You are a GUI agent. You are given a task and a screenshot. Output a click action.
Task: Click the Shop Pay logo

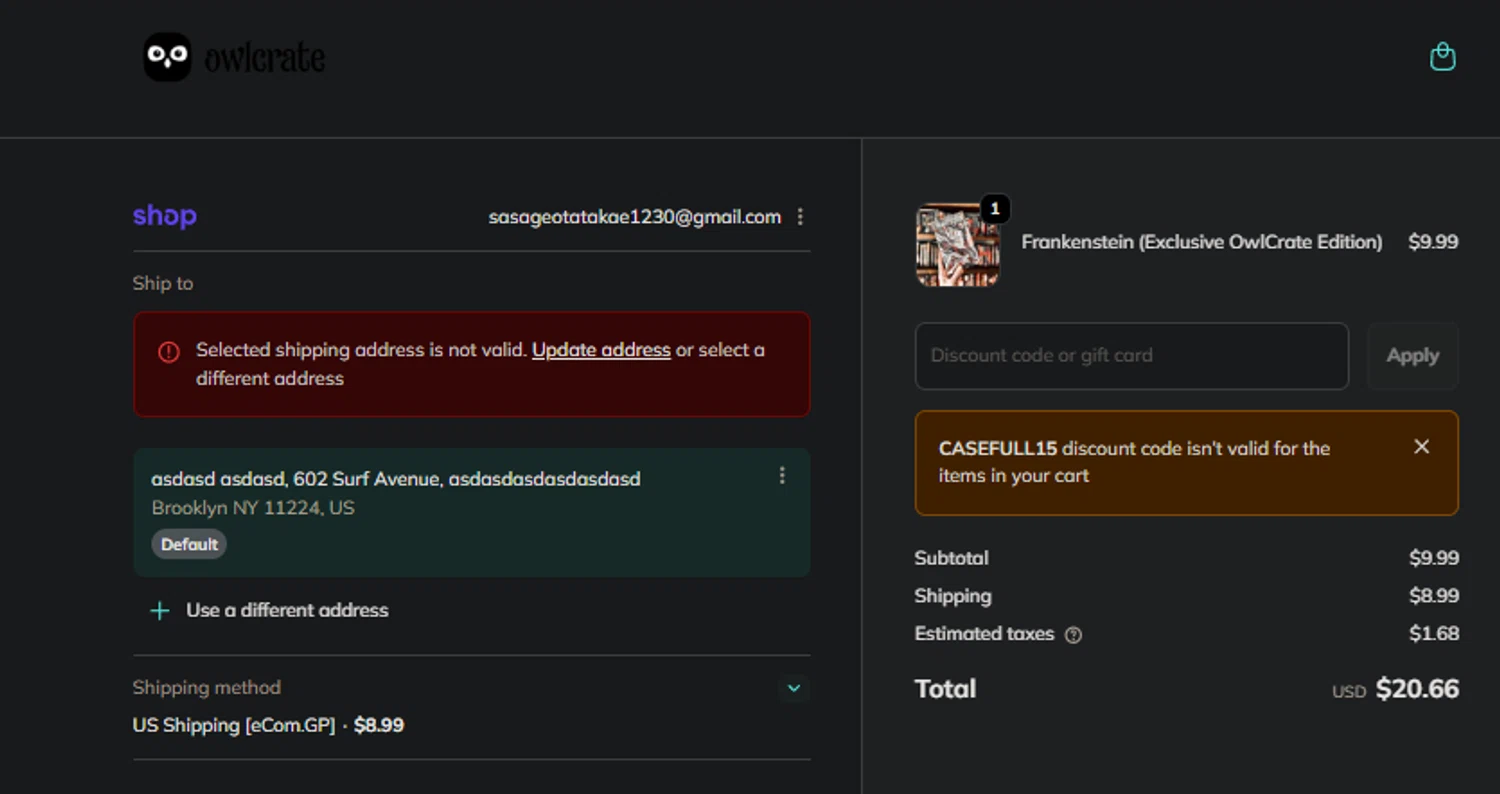(165, 216)
